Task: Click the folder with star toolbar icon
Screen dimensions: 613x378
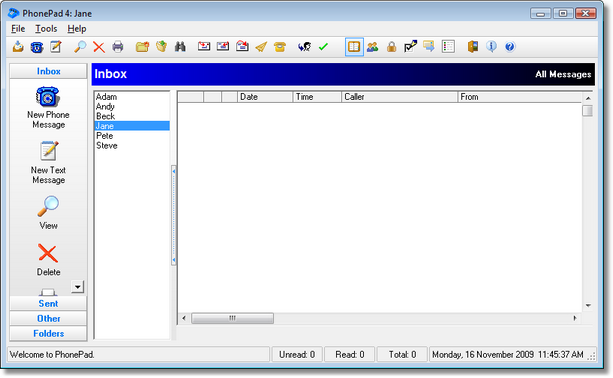Action: [142, 47]
